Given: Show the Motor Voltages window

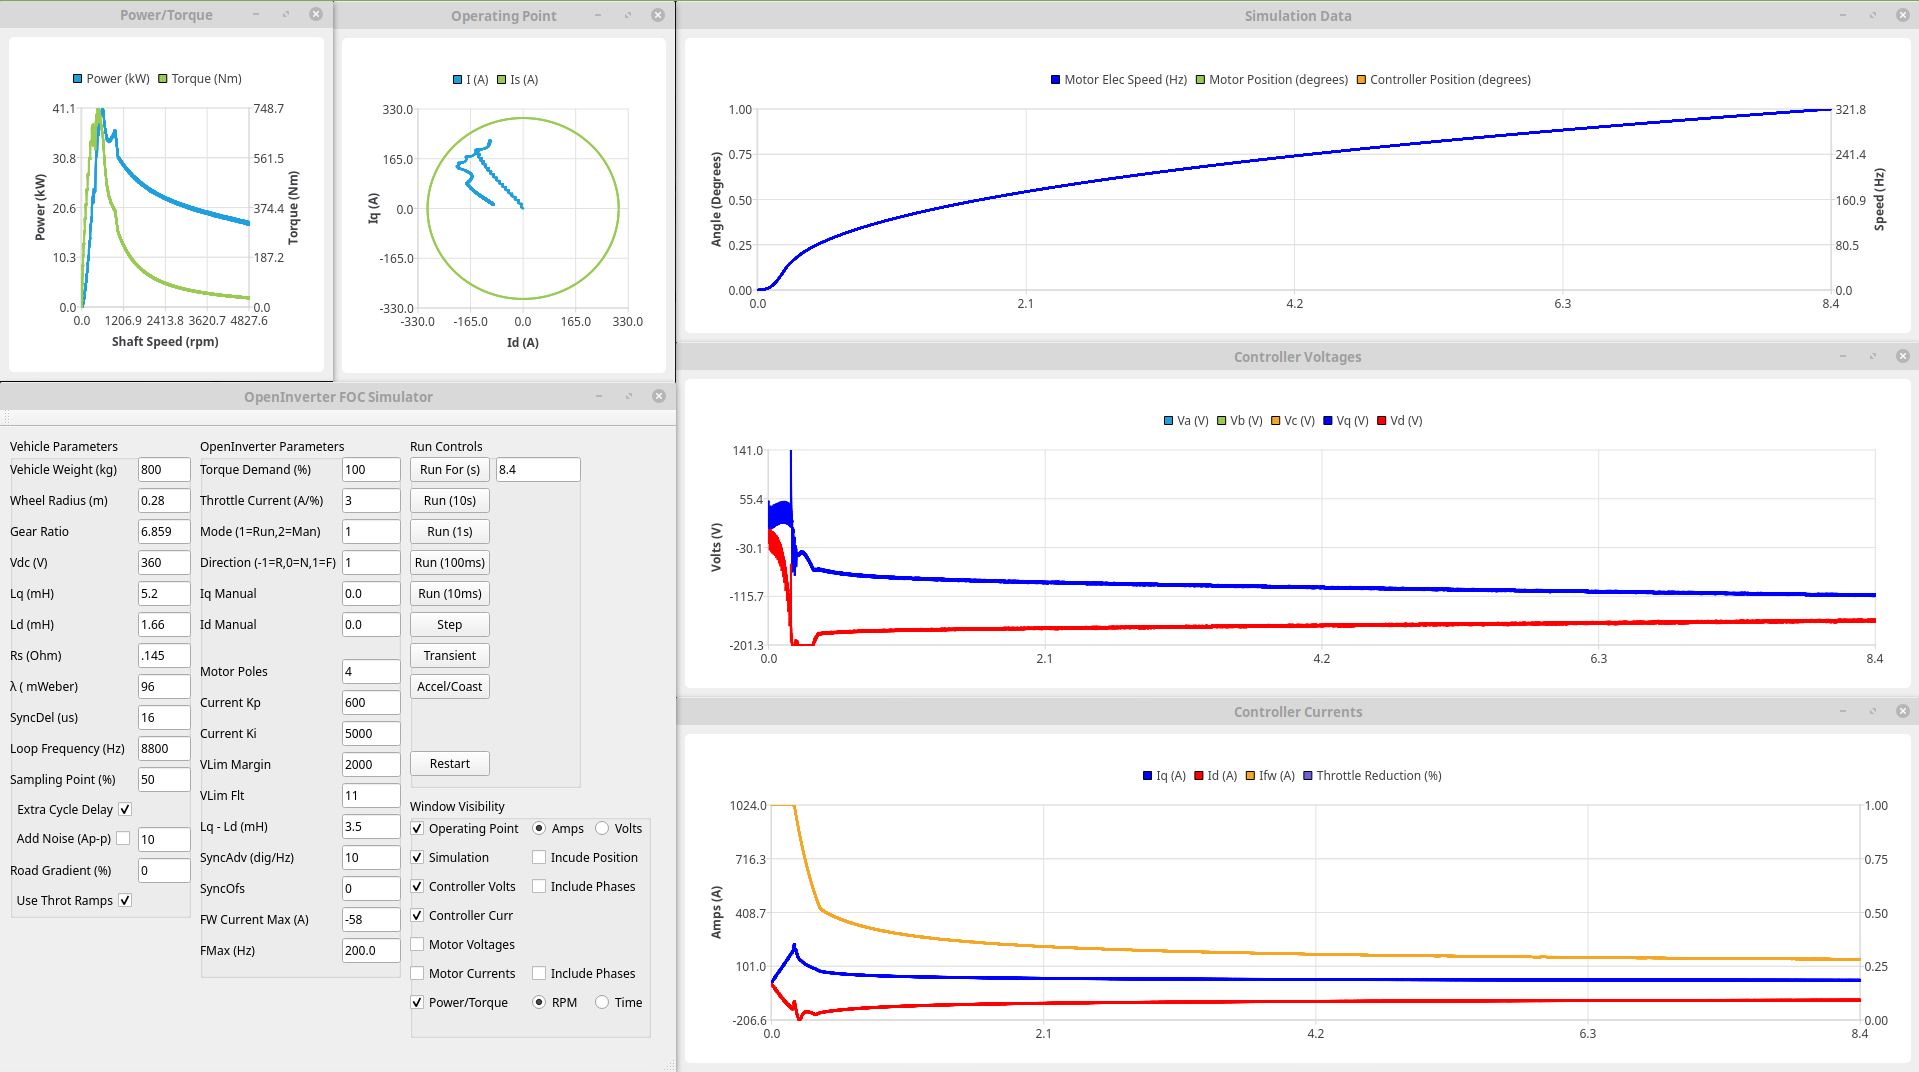Looking at the screenshot, I should coord(417,945).
